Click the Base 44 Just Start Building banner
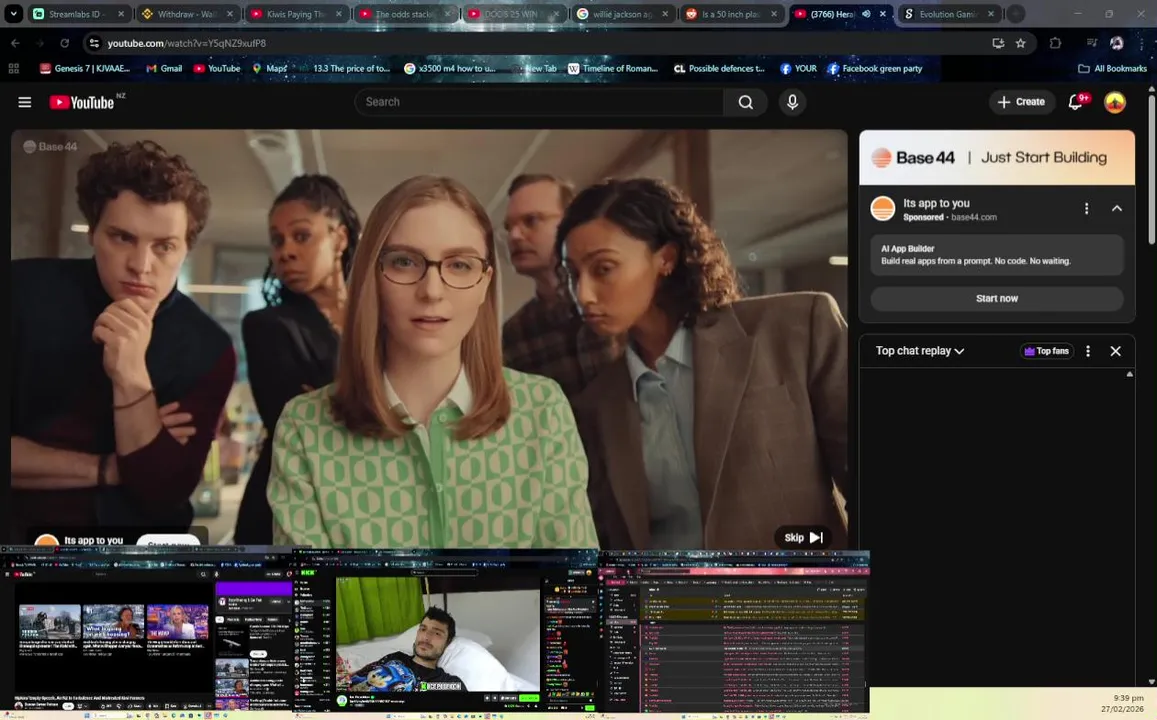1157x720 pixels. (997, 157)
